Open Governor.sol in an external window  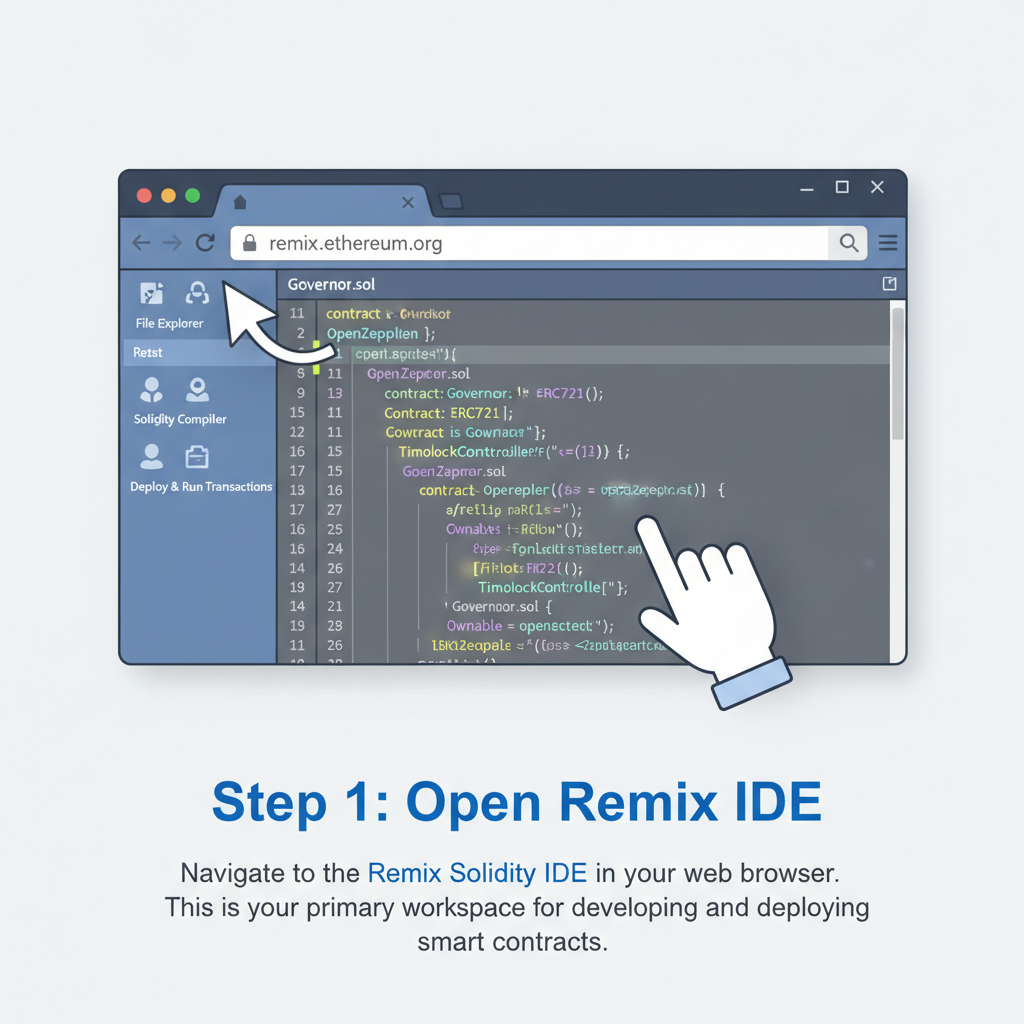pos(888,284)
